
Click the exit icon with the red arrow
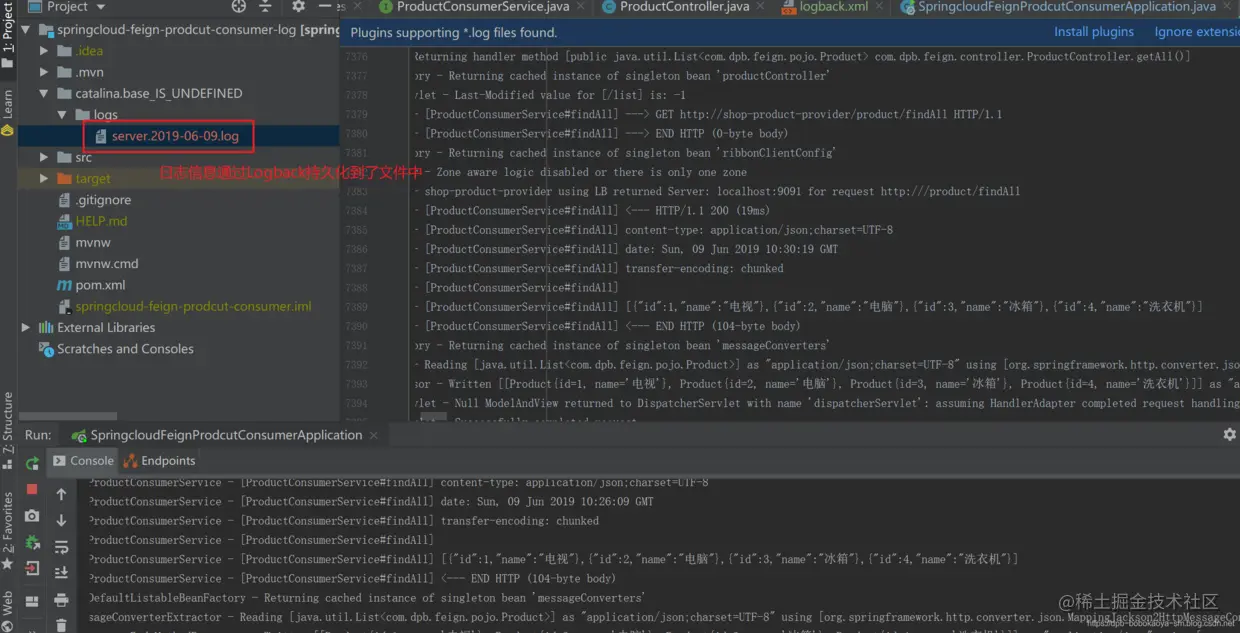(x=32, y=569)
